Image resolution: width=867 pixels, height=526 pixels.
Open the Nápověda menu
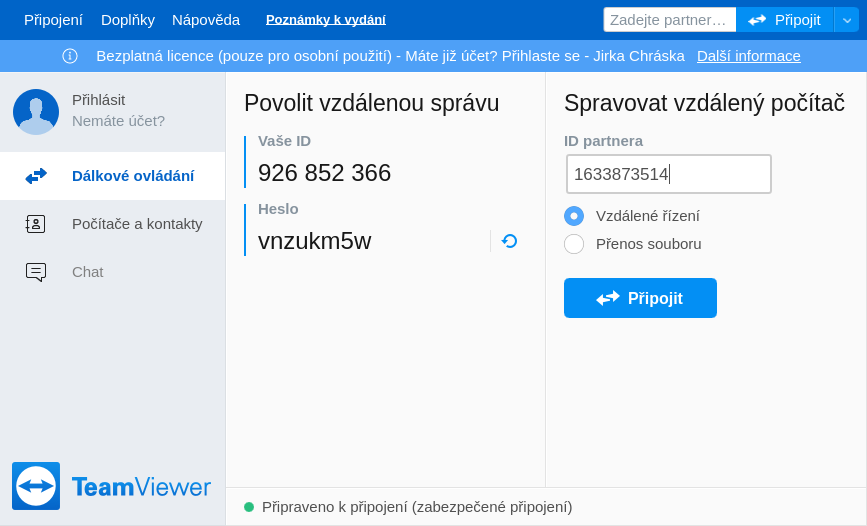(206, 20)
